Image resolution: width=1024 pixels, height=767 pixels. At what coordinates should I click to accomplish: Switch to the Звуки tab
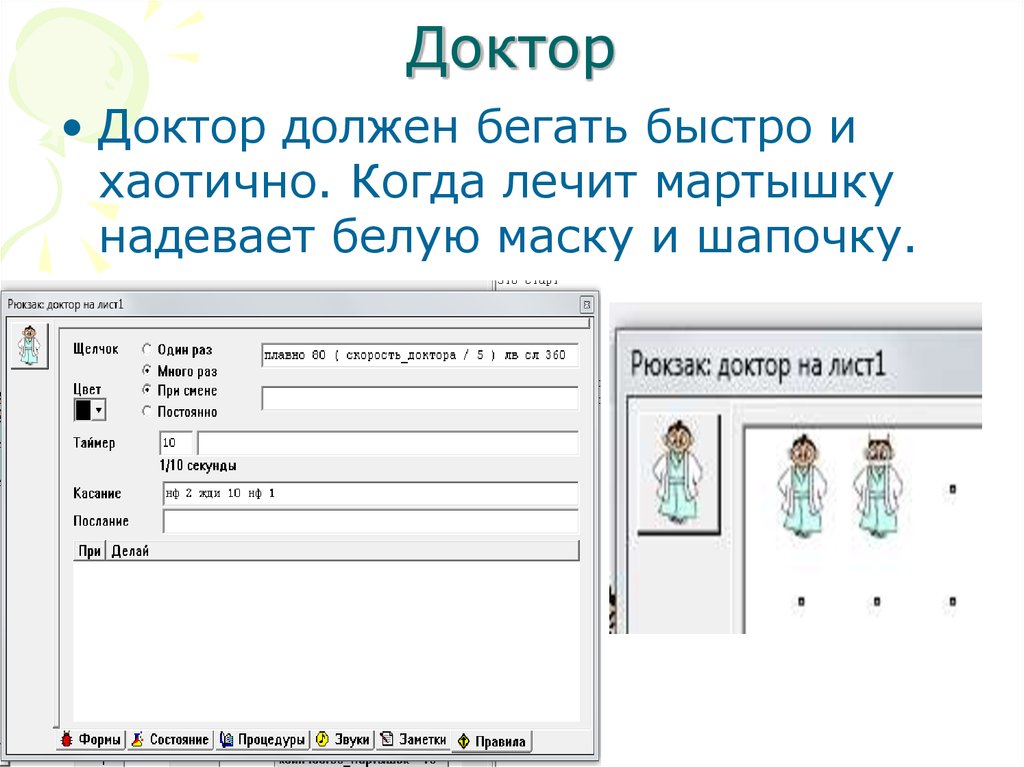pos(342,740)
